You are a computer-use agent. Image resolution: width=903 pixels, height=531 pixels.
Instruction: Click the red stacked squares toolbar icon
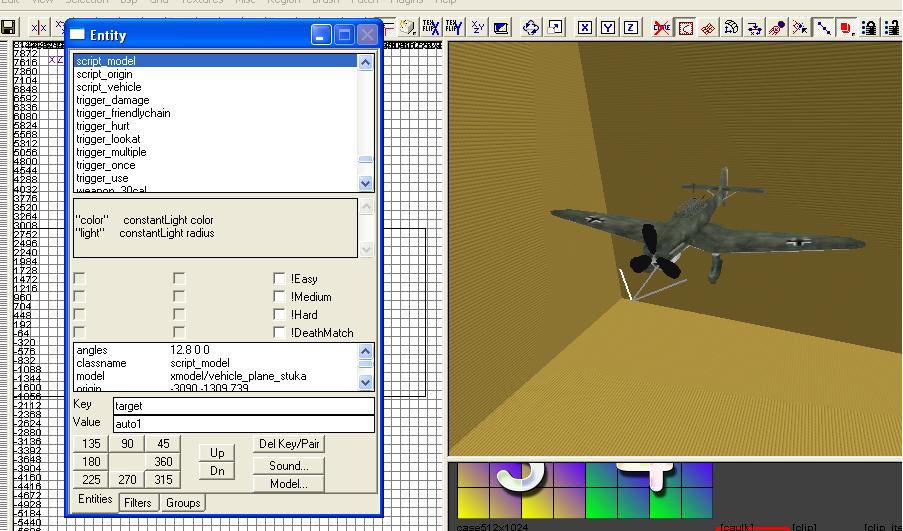(x=846, y=27)
